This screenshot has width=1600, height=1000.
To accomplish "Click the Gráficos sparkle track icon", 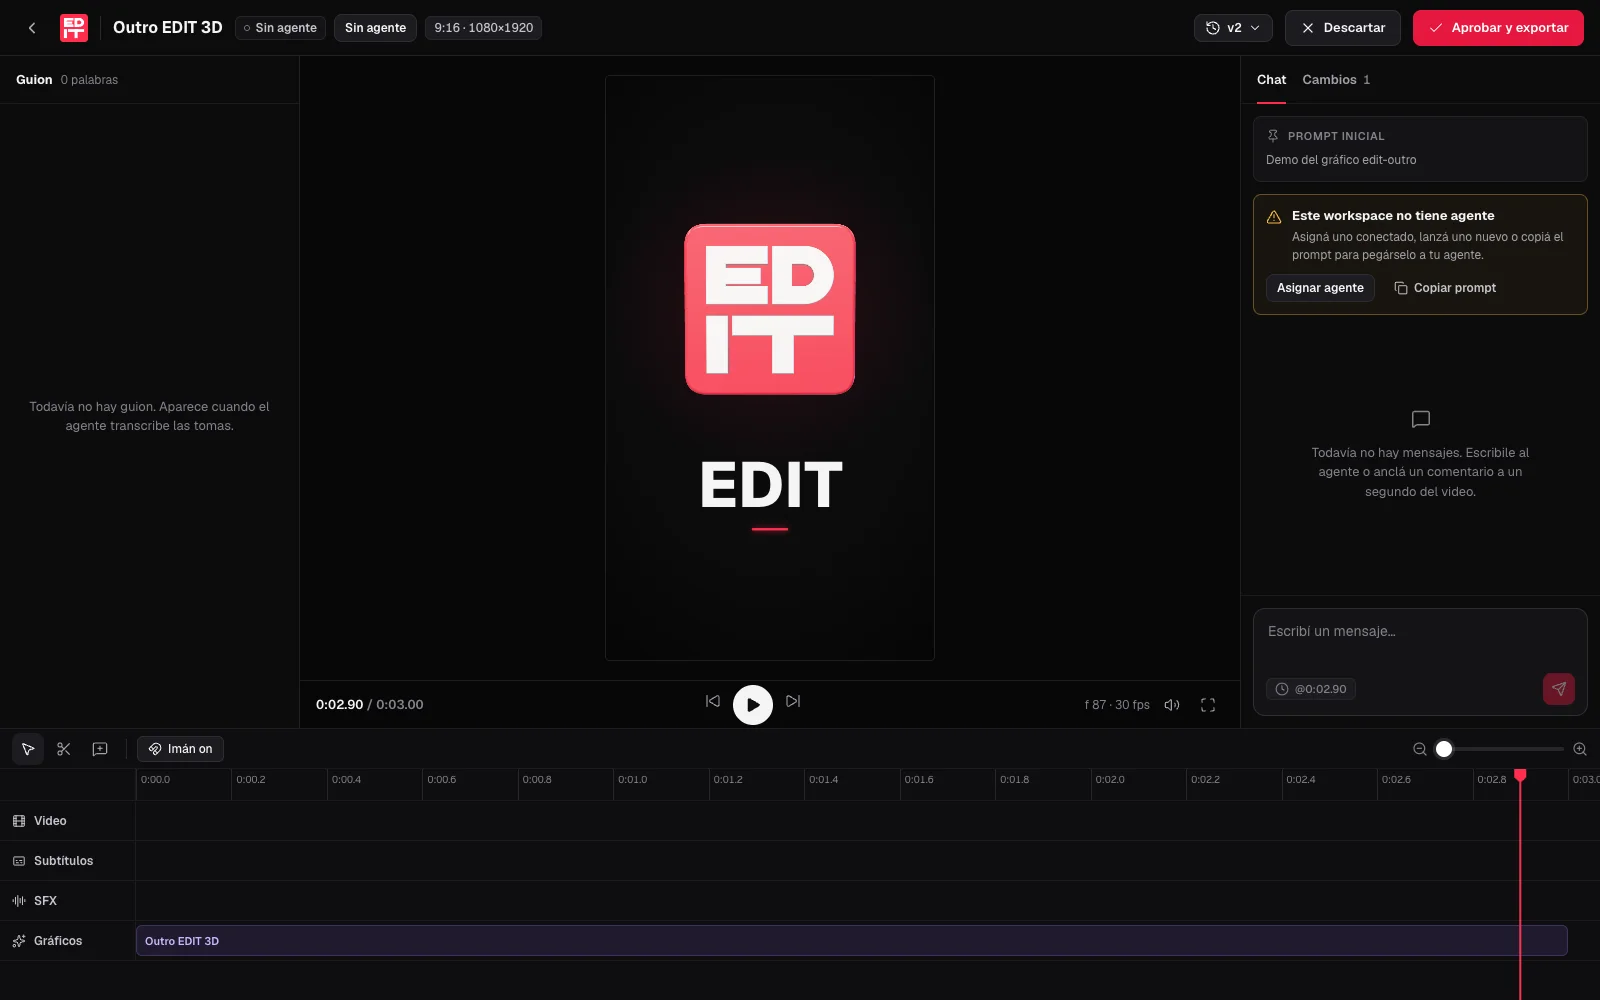I will pos(19,941).
